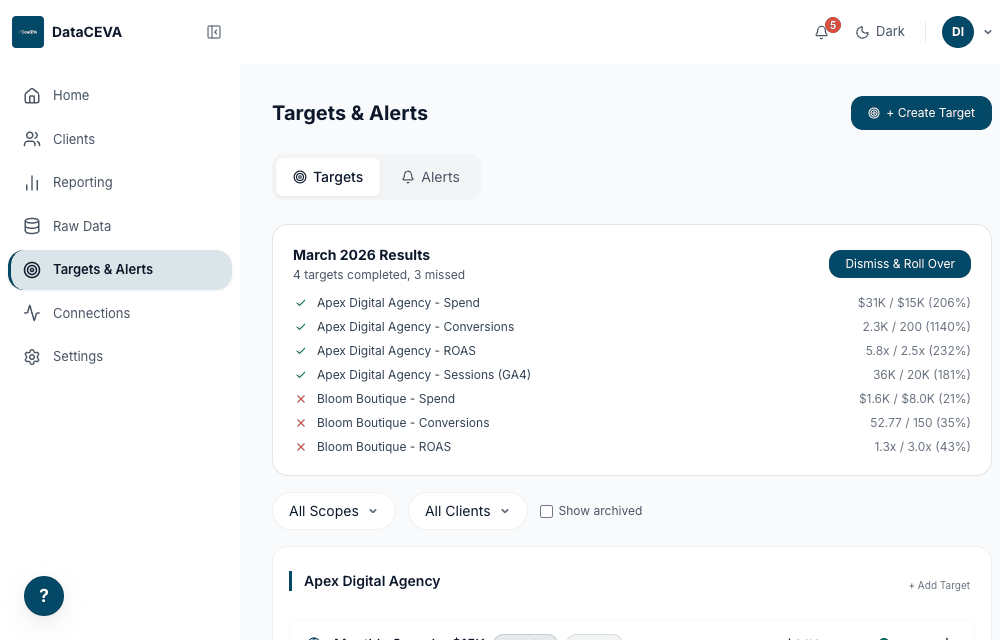Click the March 2026 Results heading
Image resolution: width=1000 pixels, height=640 pixels.
click(x=362, y=255)
